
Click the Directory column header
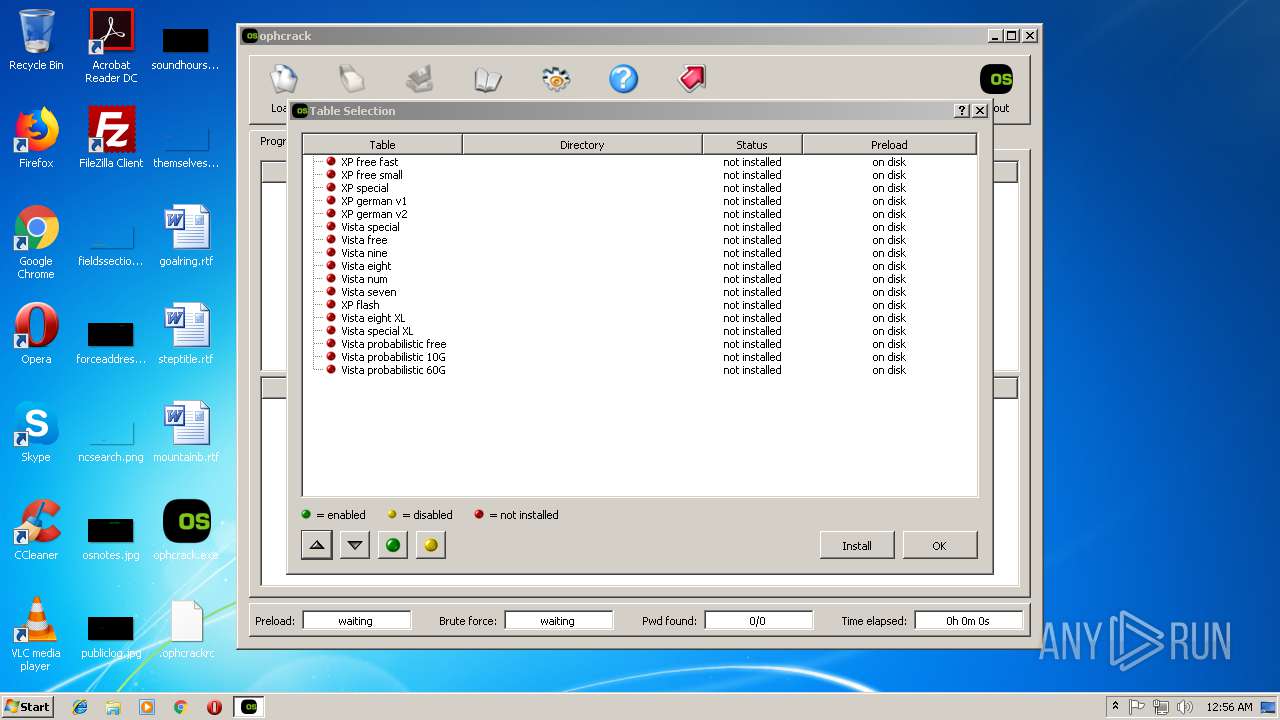(582, 145)
